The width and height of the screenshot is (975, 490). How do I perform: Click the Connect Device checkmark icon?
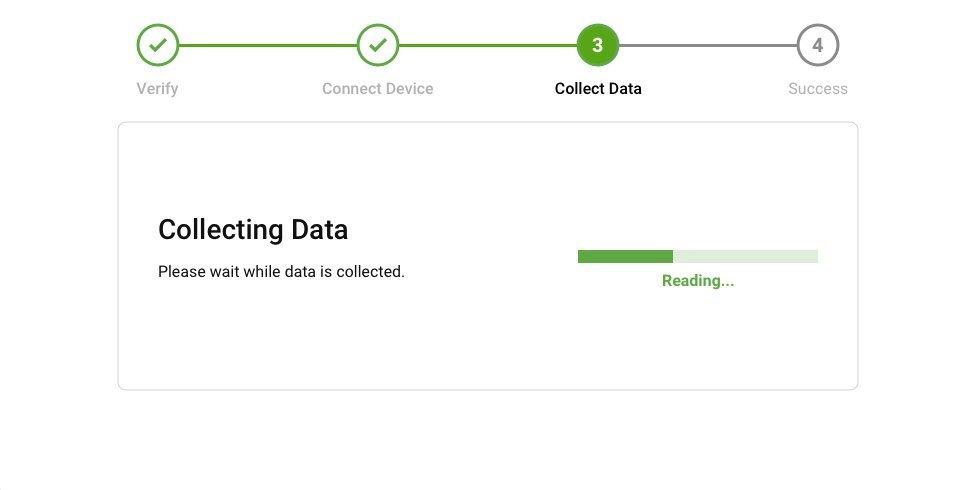click(x=378, y=45)
